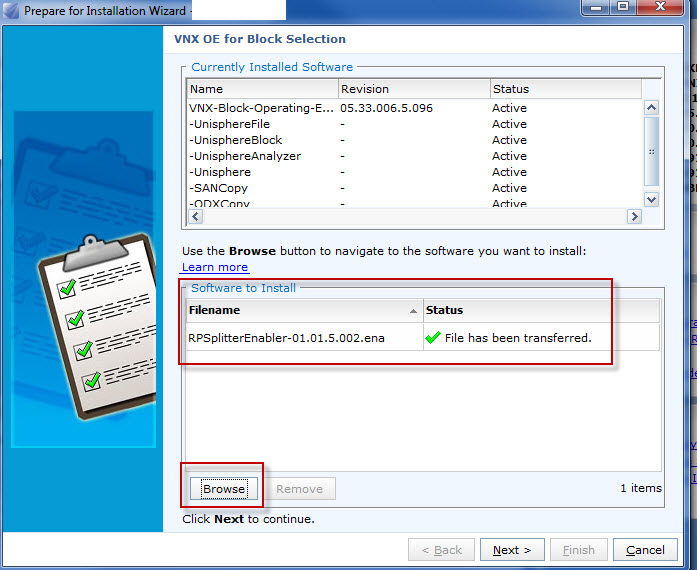Select VNX-Block-Operating-Environment row
This screenshot has width=697, height=570.
coord(263,108)
